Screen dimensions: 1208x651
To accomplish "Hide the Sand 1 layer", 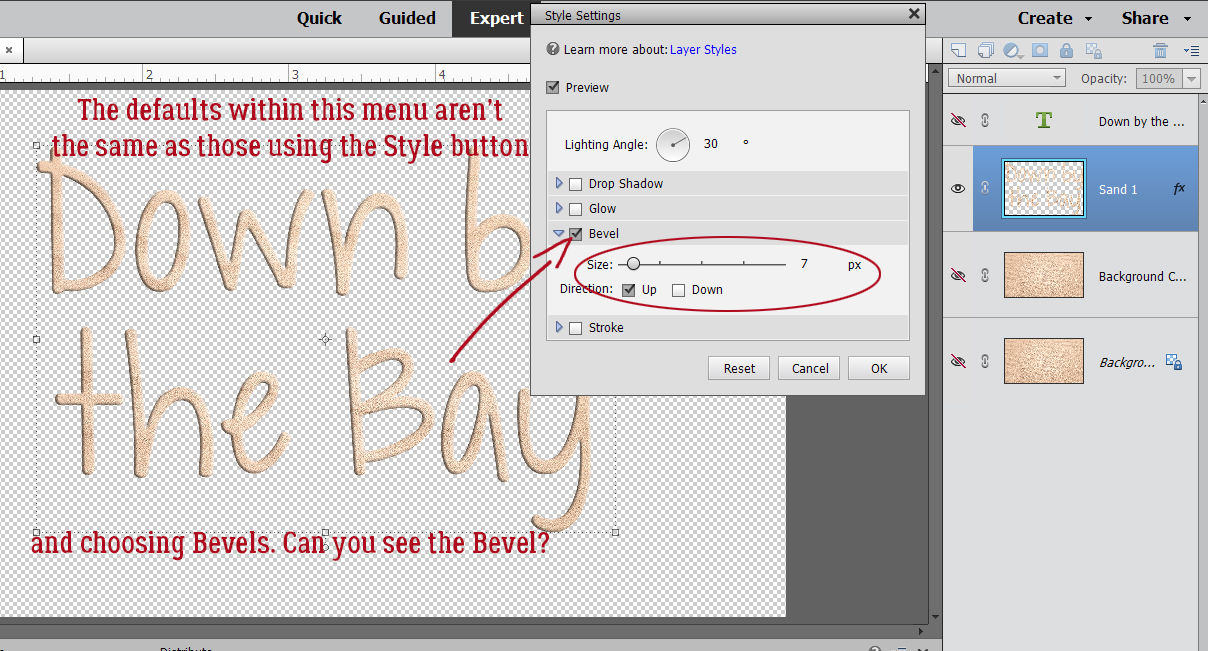I will [958, 188].
